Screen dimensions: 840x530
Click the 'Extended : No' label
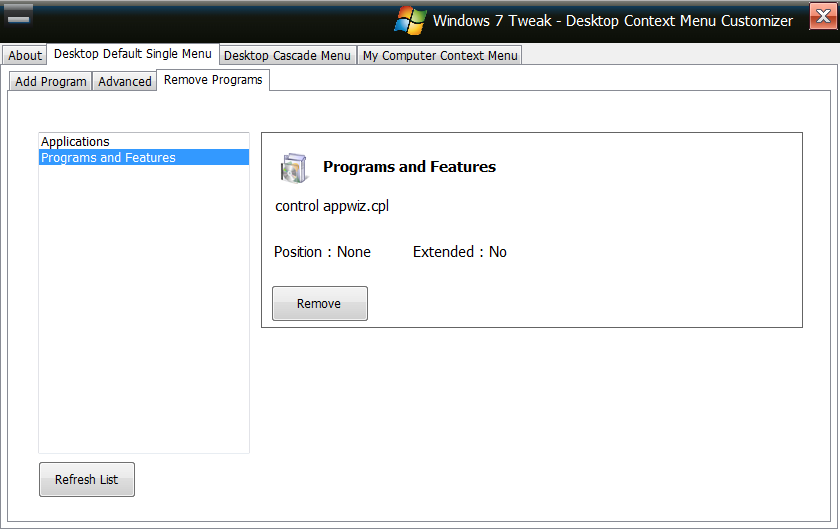(x=460, y=252)
